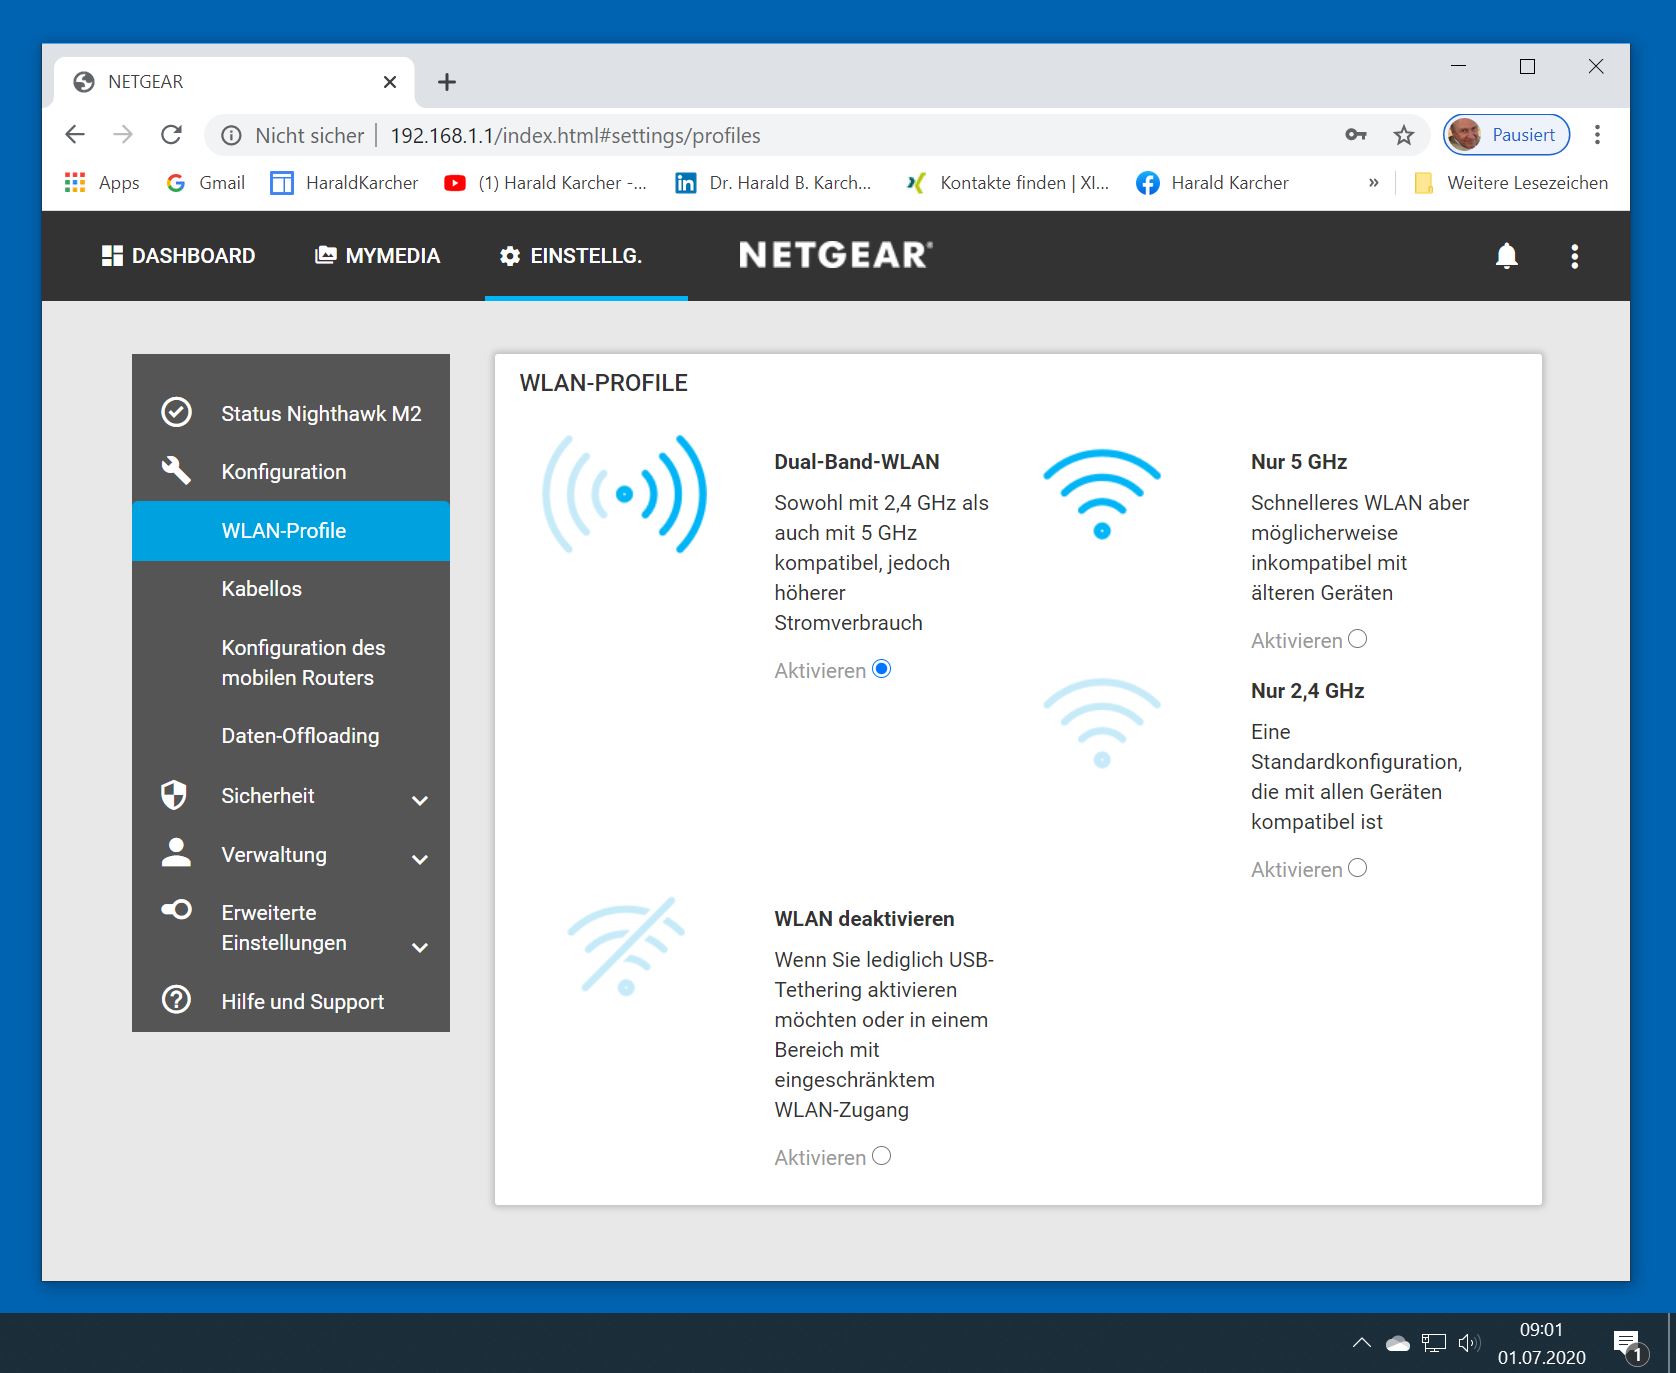The image size is (1676, 1373).
Task: Bookmark page with the star icon
Action: tap(1404, 135)
